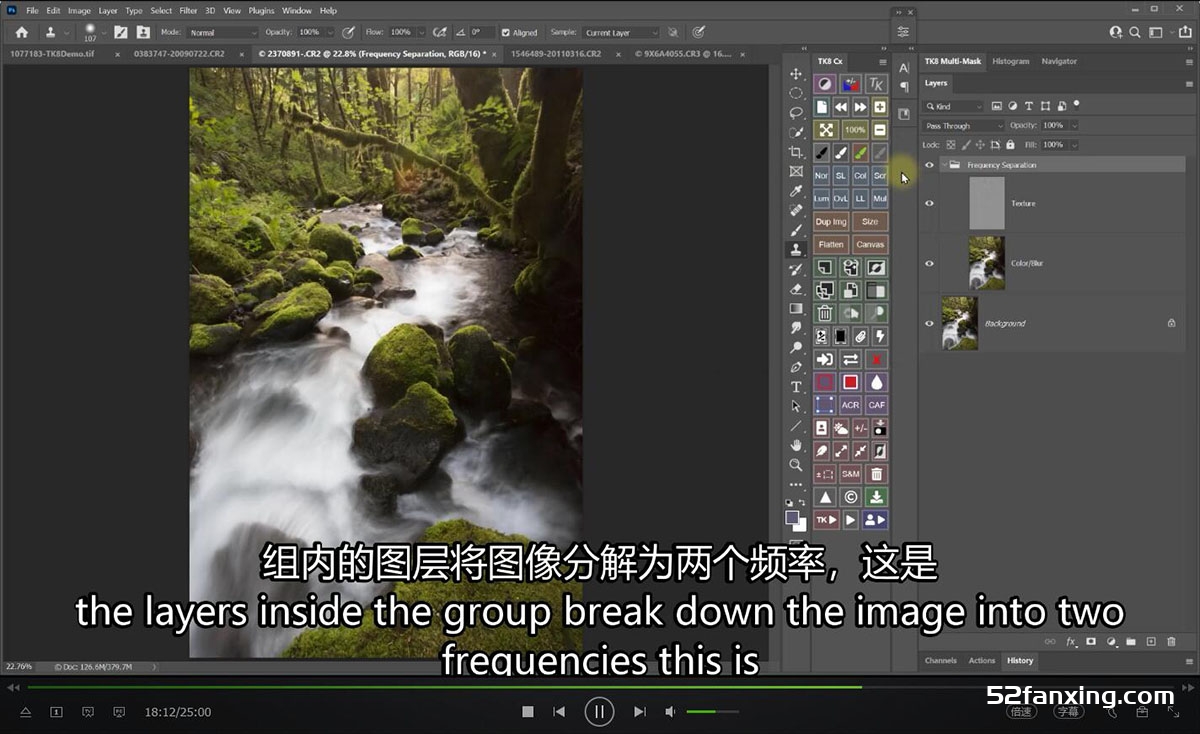Click the TK8 100% zoom button
Screen dimensions: 1200x734
[x=854, y=130]
